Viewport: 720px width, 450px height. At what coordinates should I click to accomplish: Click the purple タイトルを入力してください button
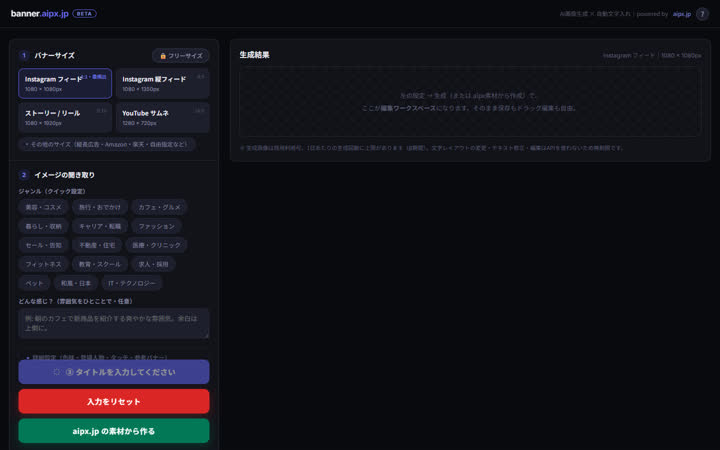(114, 372)
